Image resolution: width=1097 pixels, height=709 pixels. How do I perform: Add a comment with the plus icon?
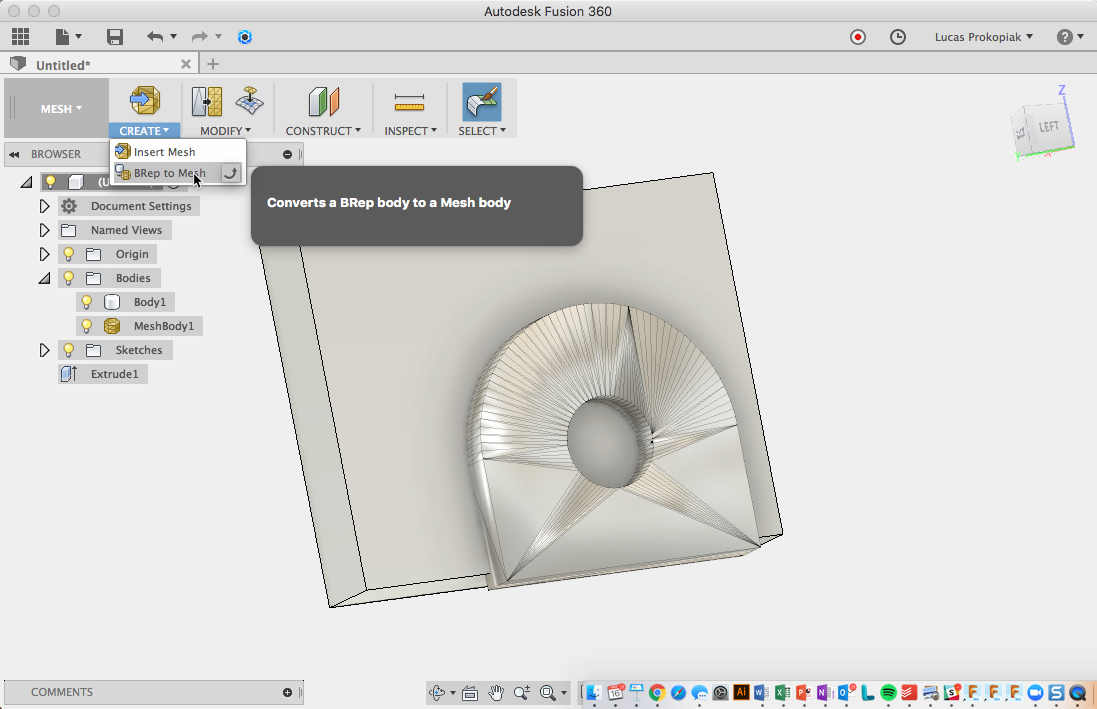[288, 692]
